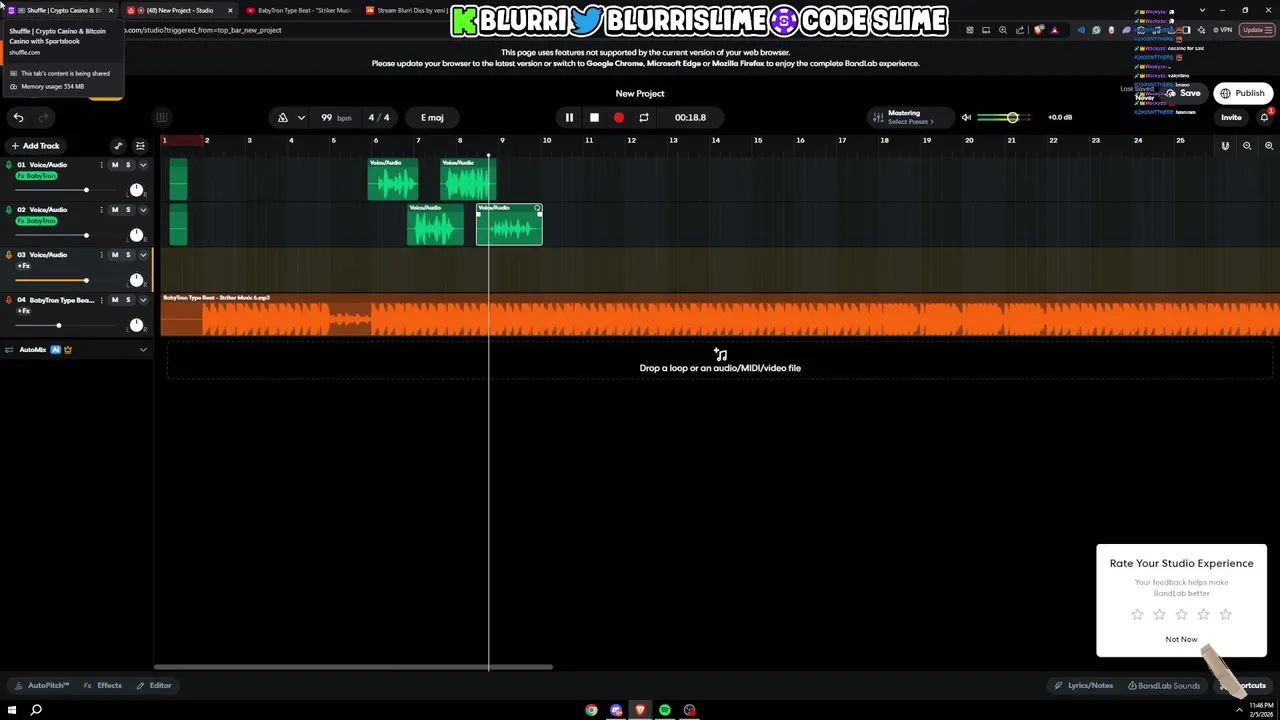This screenshot has width=1280, height=720.
Task: Open Fx BabyTron effect on track 02
Action: tap(36, 221)
